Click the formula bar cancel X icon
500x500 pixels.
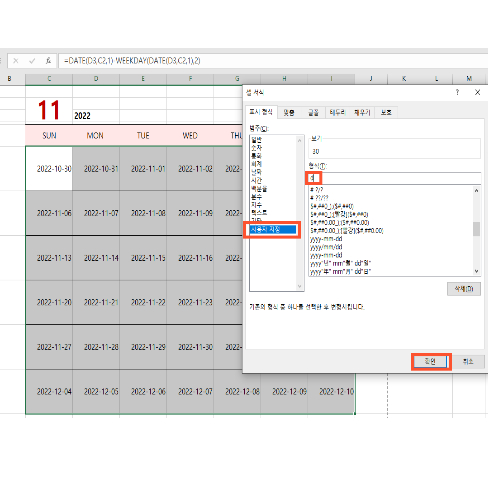pyautogui.click(x=16, y=61)
